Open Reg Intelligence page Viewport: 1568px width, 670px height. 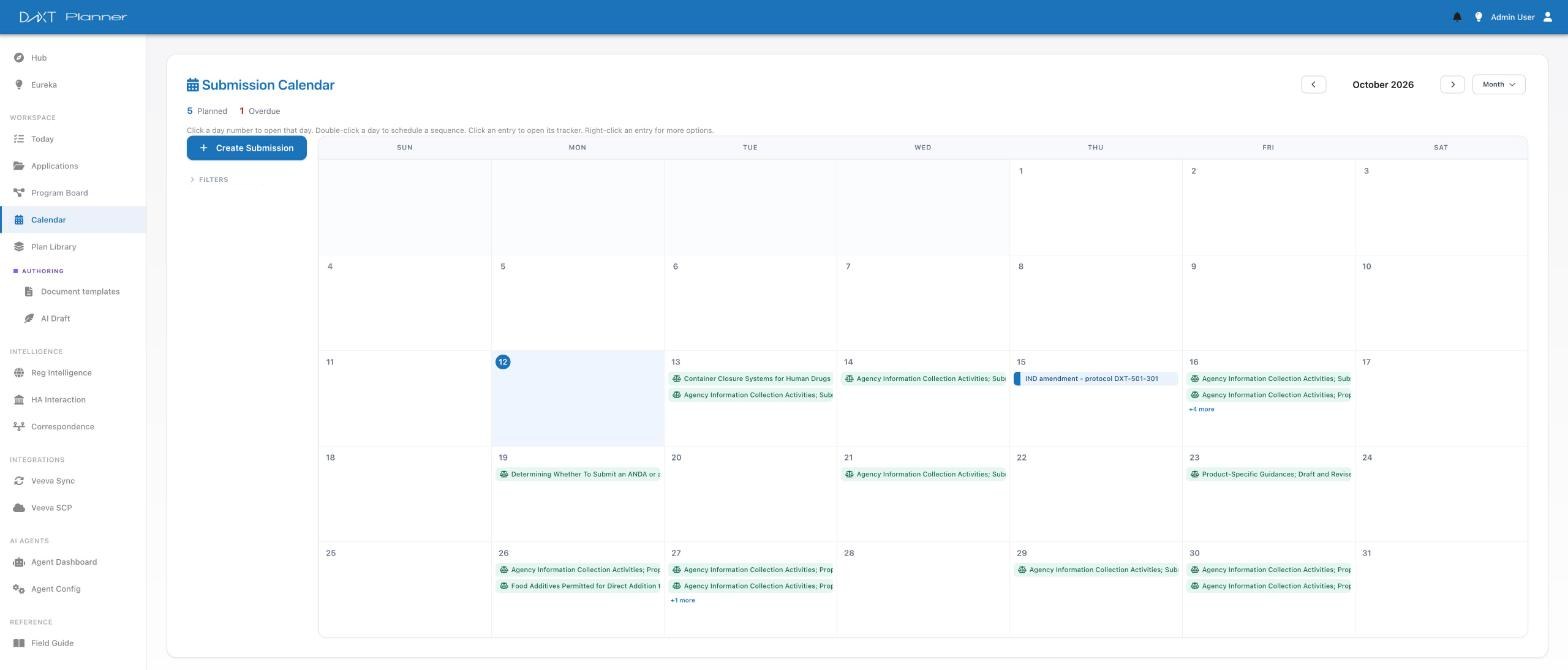73,373
